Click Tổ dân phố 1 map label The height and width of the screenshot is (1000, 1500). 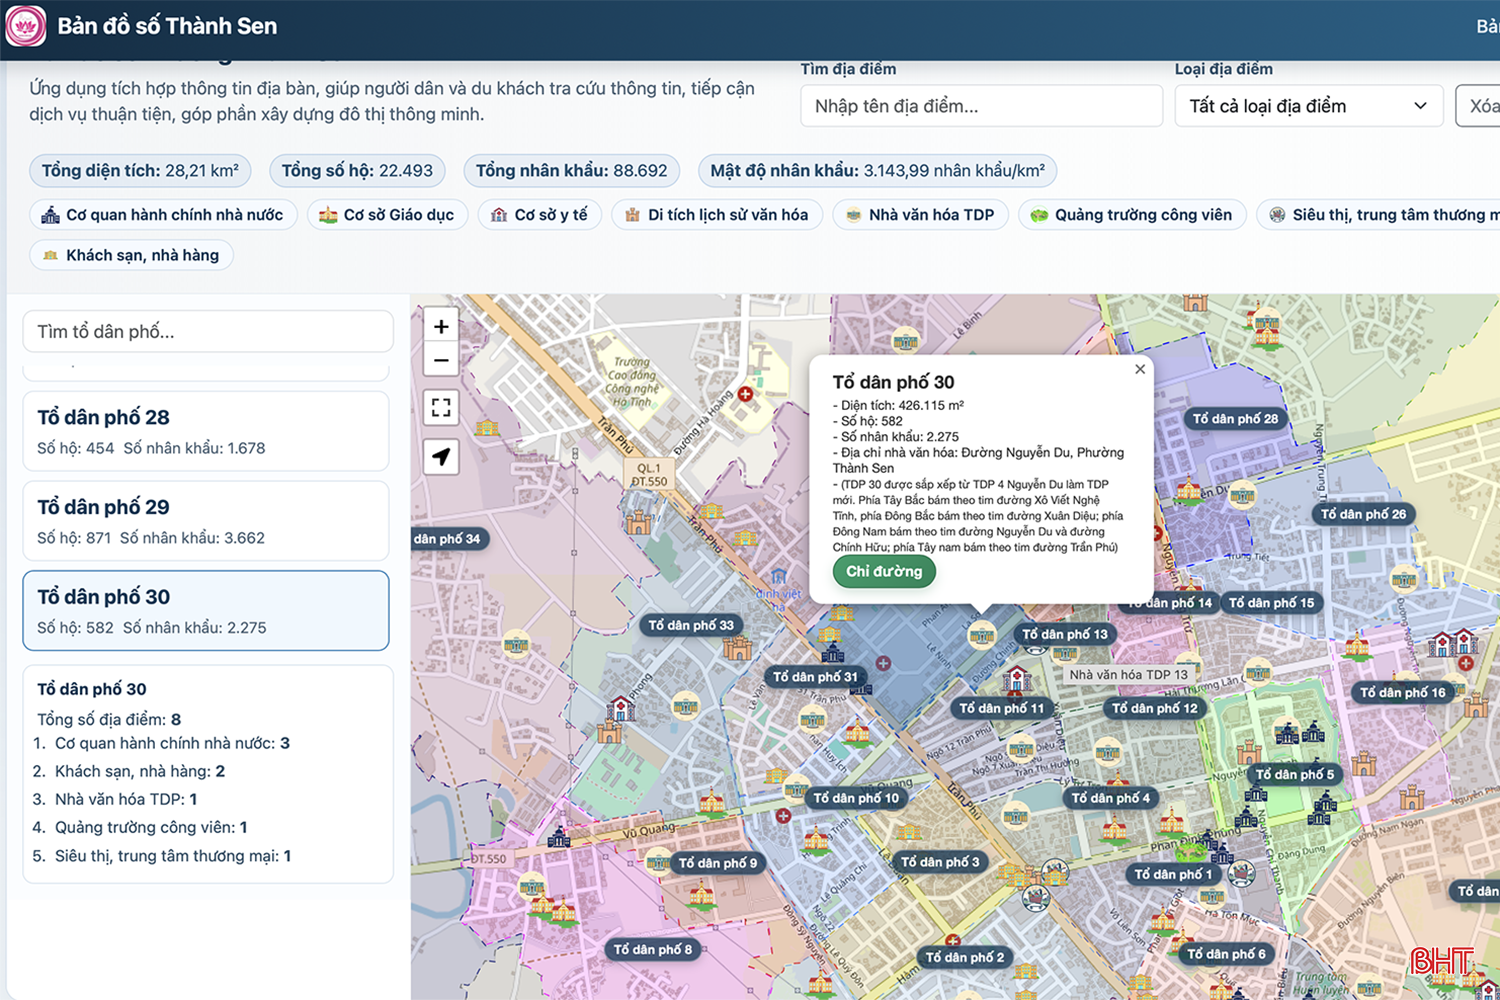coord(1173,874)
